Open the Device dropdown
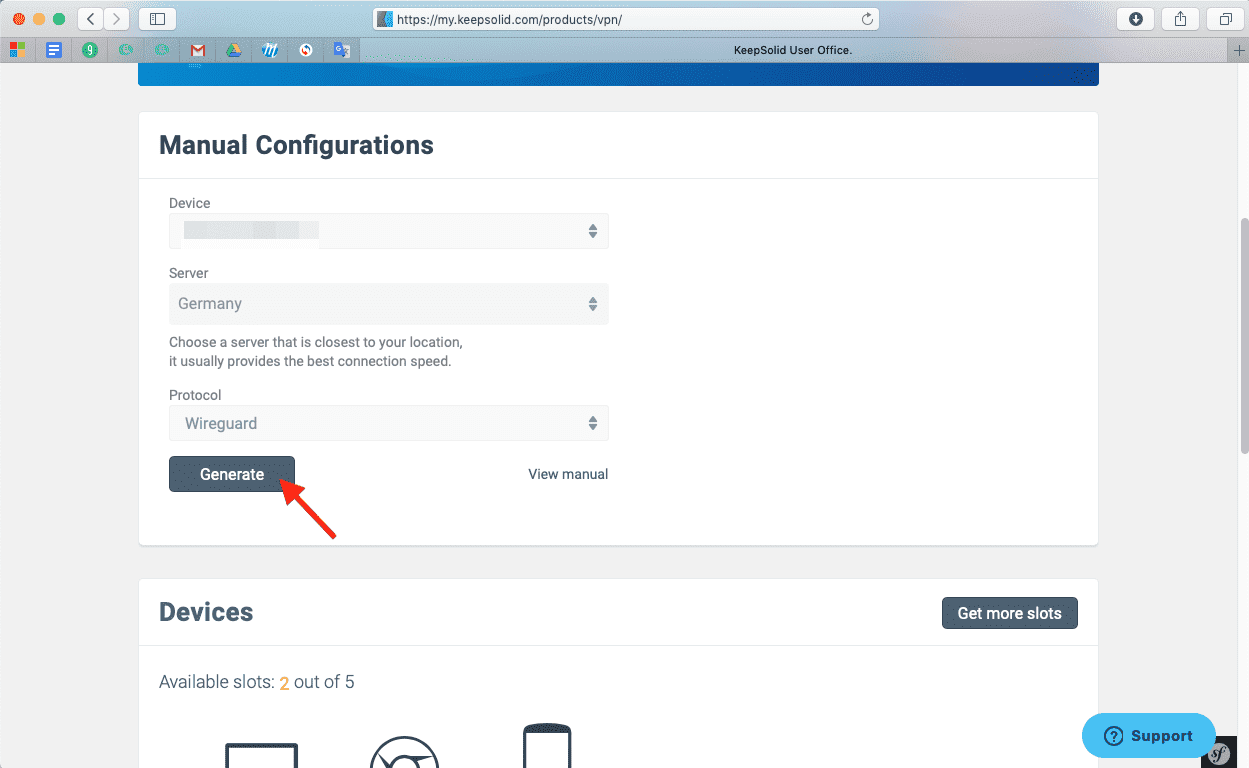This screenshot has height=768, width=1249. [388, 231]
